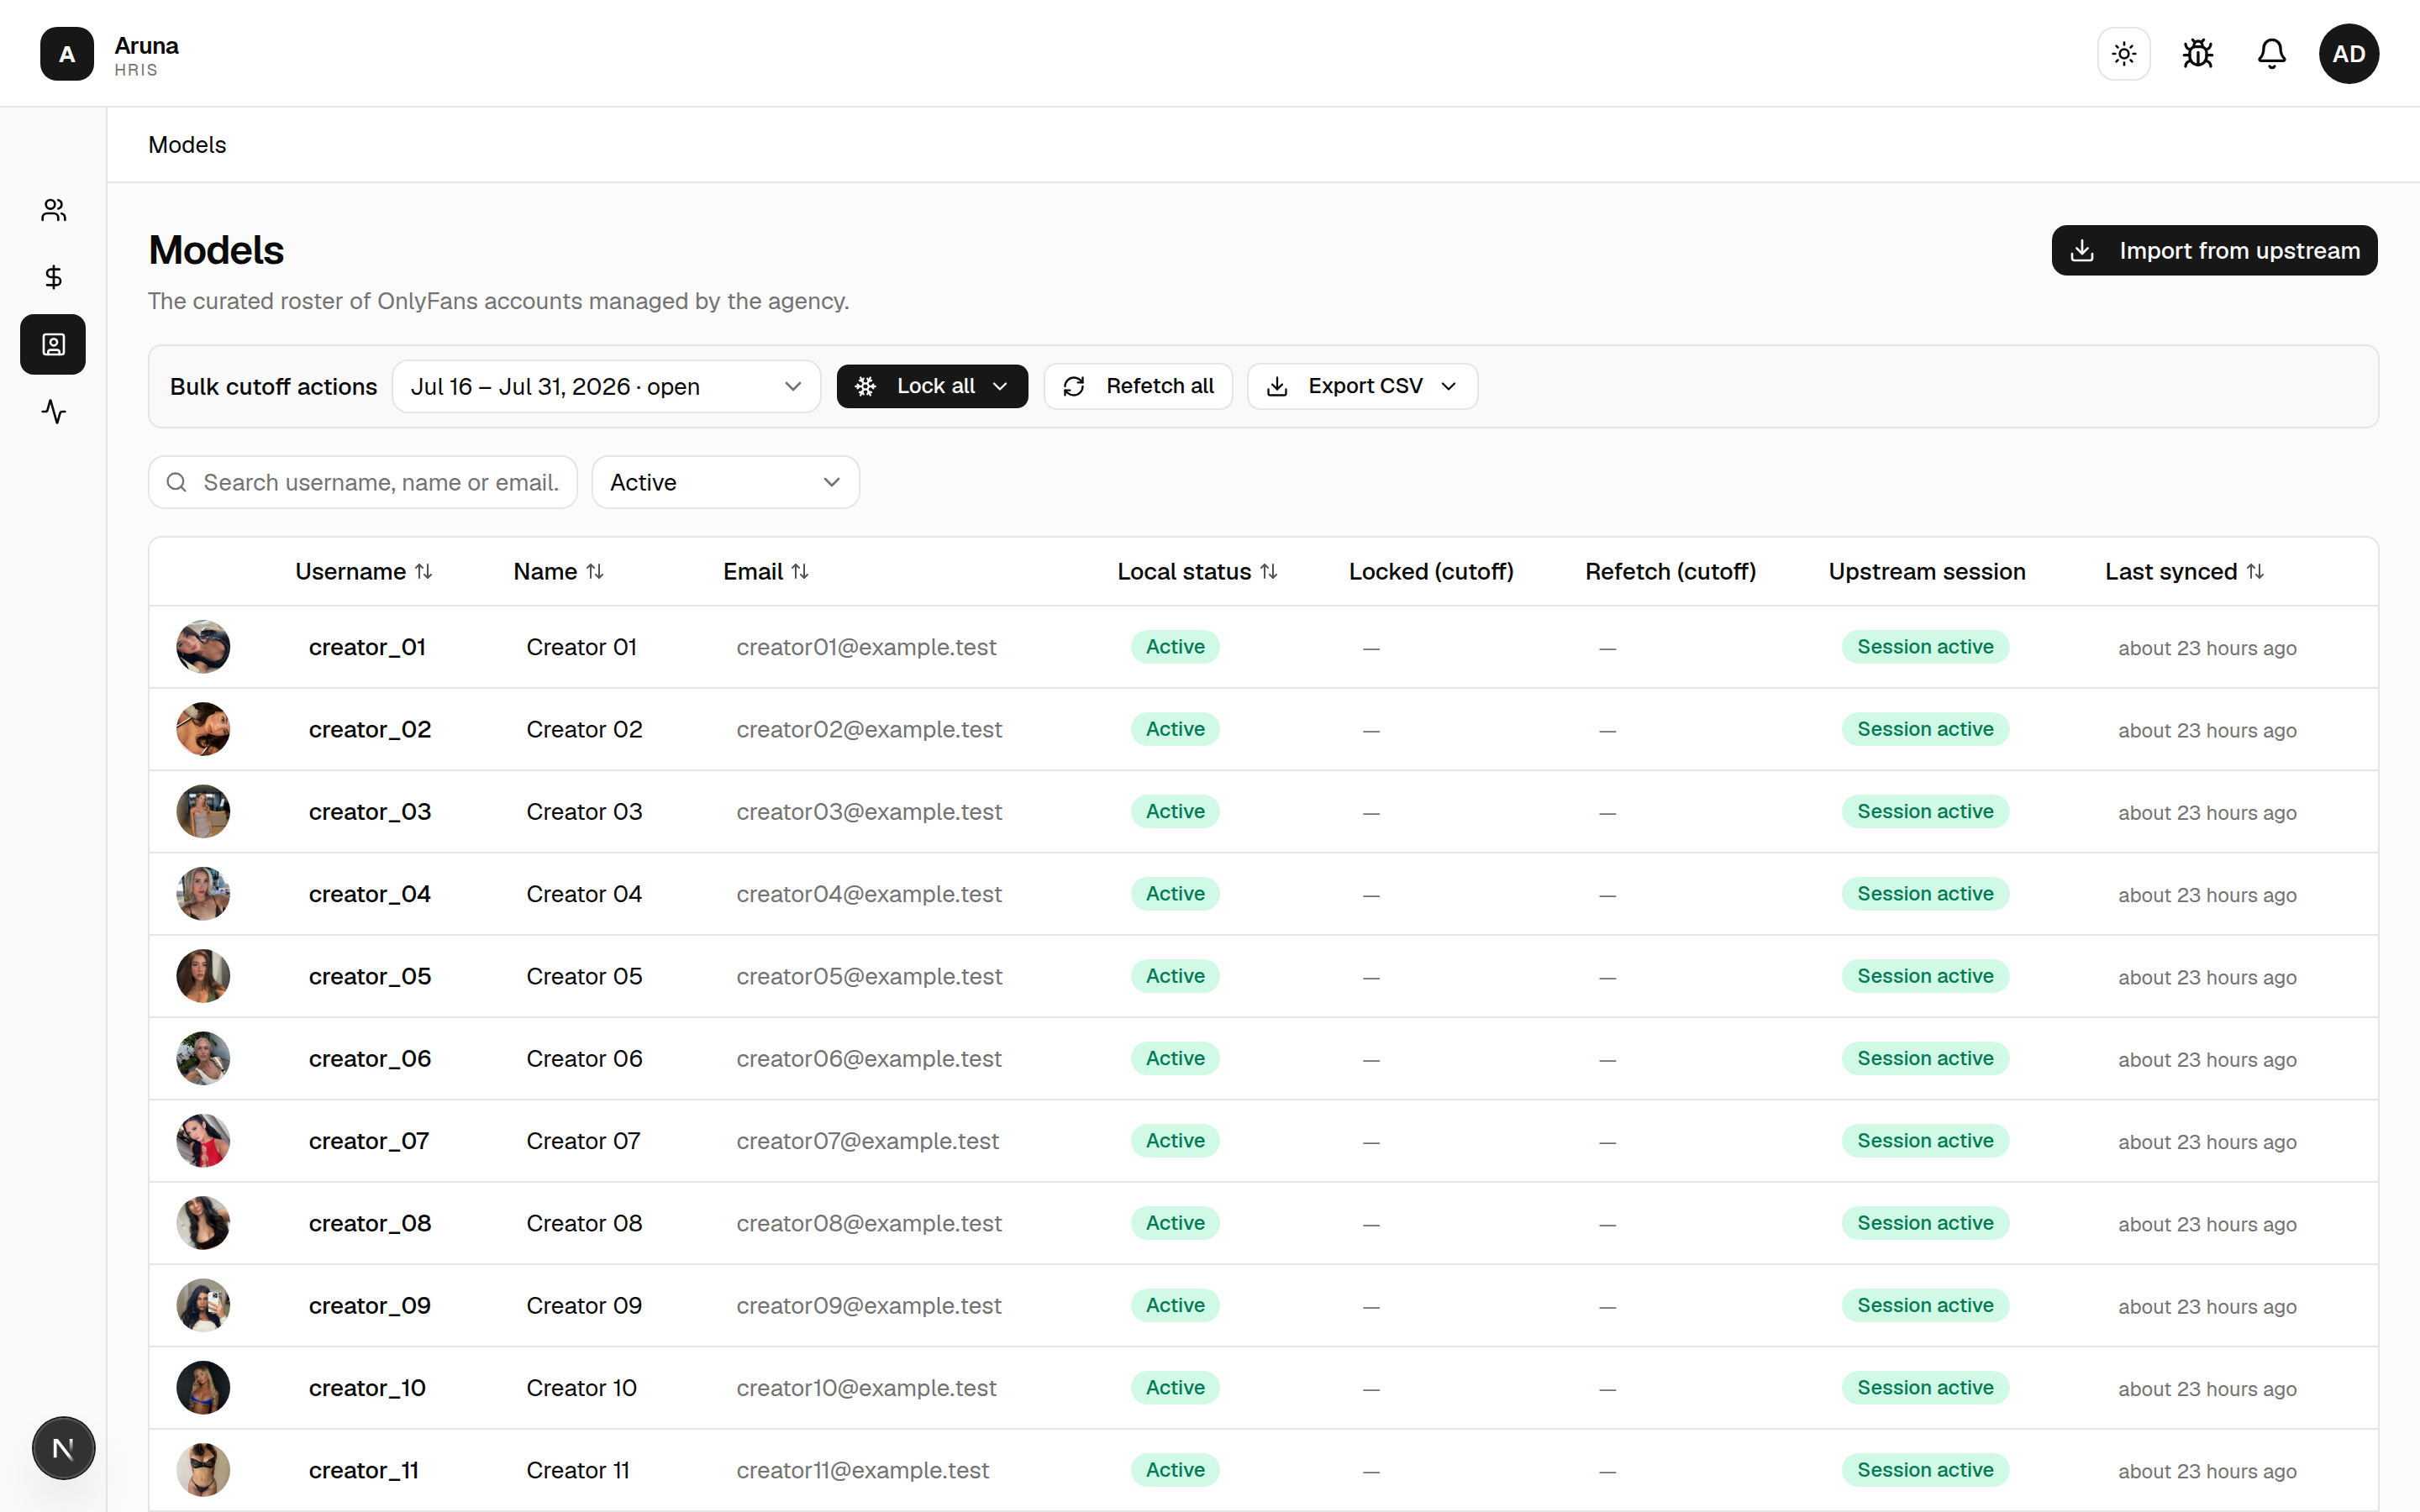Screen dimensions: 2420x1512
Task: Sort by Last synced column arrows
Action: point(2255,571)
